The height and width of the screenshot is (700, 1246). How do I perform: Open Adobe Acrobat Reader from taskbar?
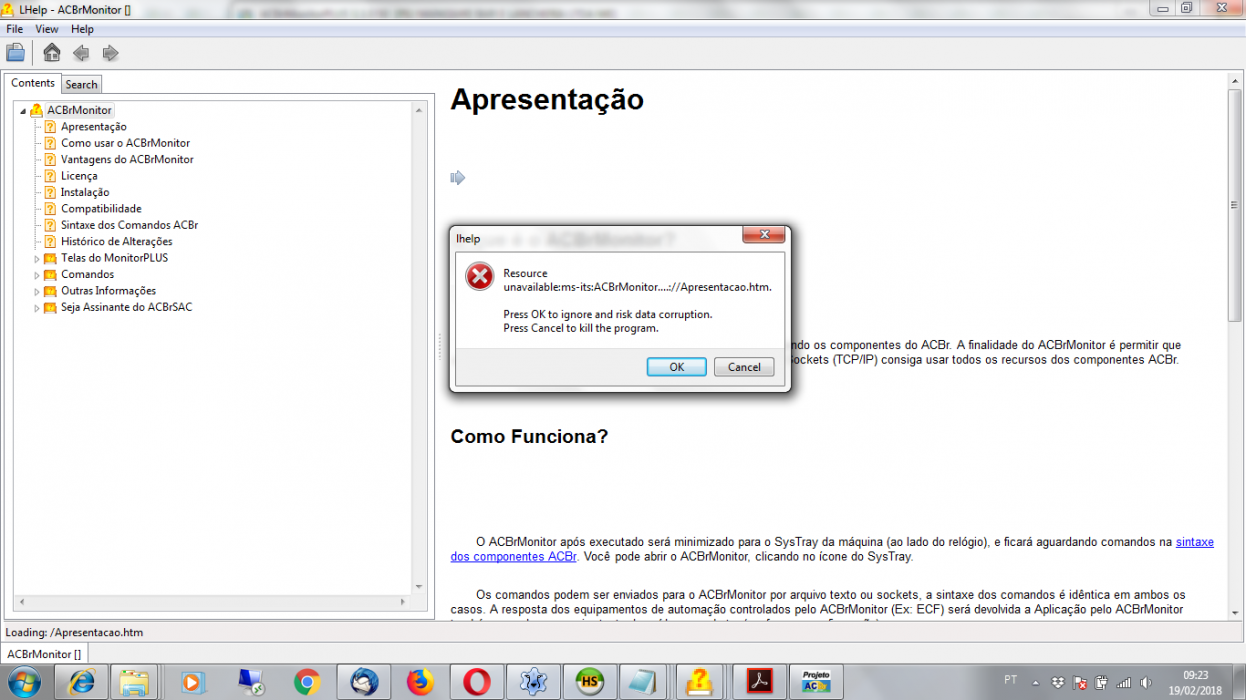coord(760,682)
